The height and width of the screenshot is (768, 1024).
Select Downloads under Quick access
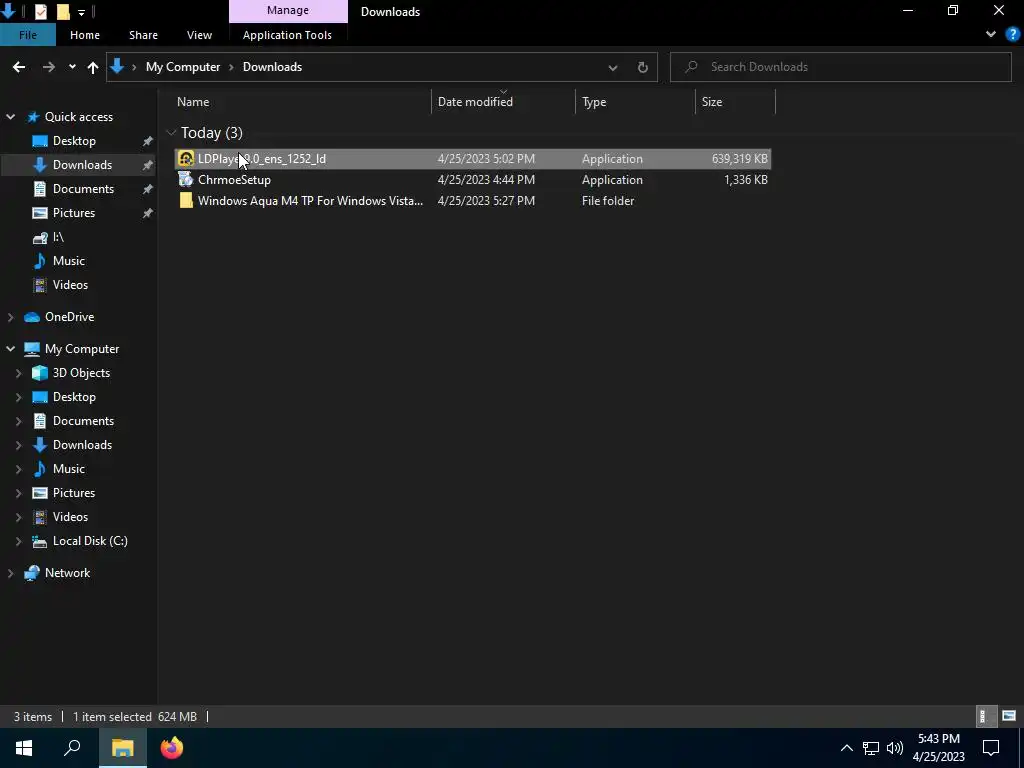pyautogui.click(x=82, y=165)
